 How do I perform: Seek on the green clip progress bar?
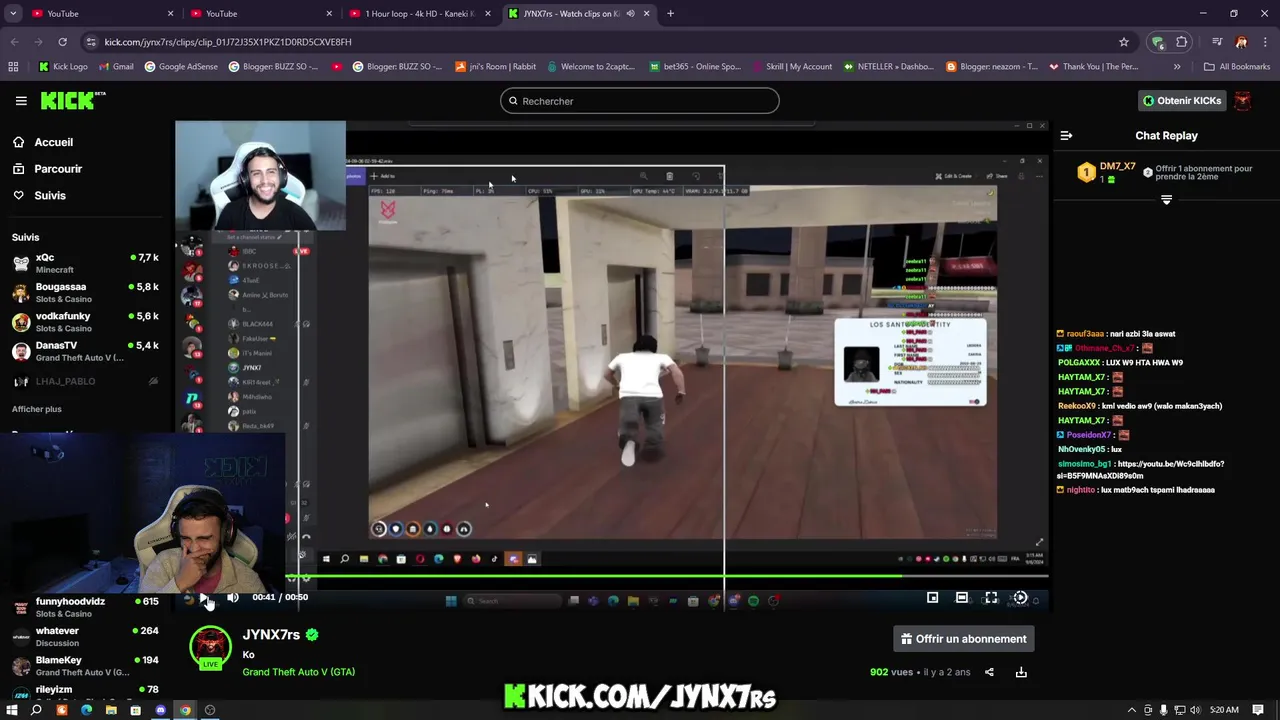tap(610, 575)
